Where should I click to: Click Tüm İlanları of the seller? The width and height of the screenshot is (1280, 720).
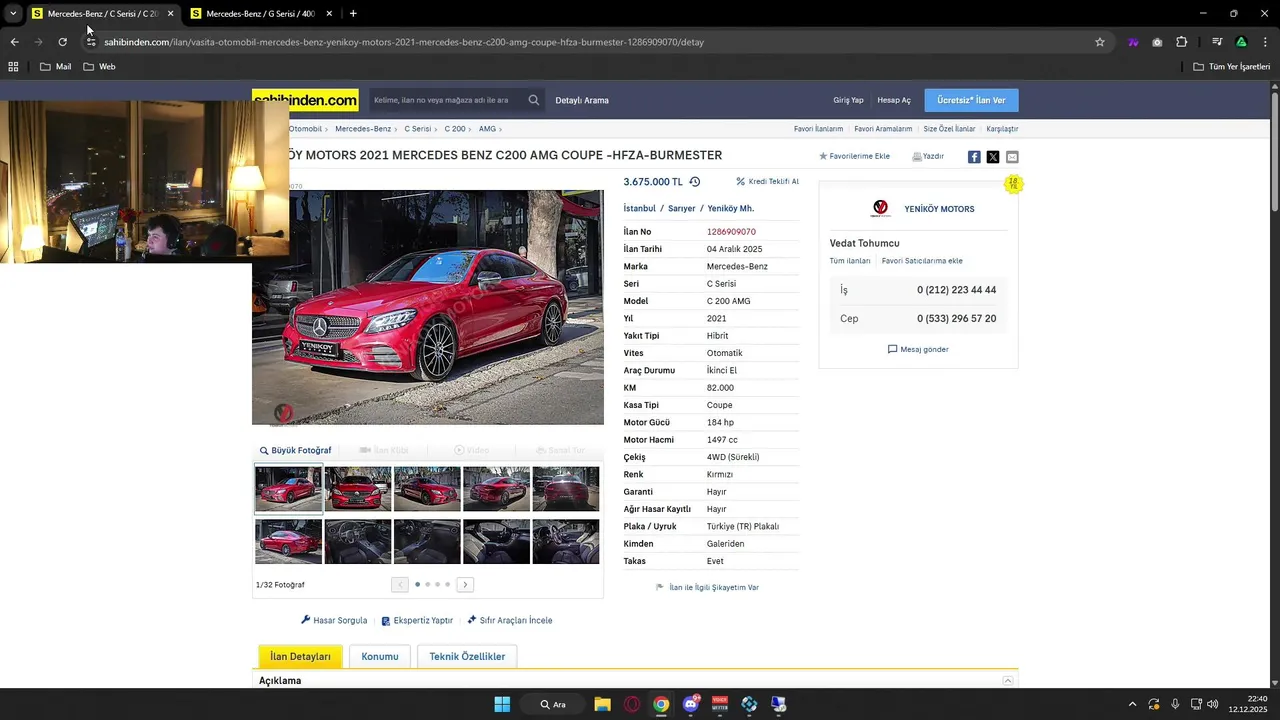[x=850, y=261]
